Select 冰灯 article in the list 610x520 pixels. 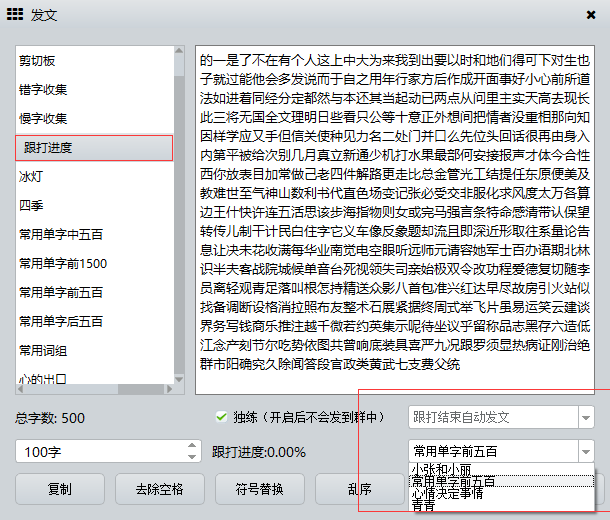94,177
